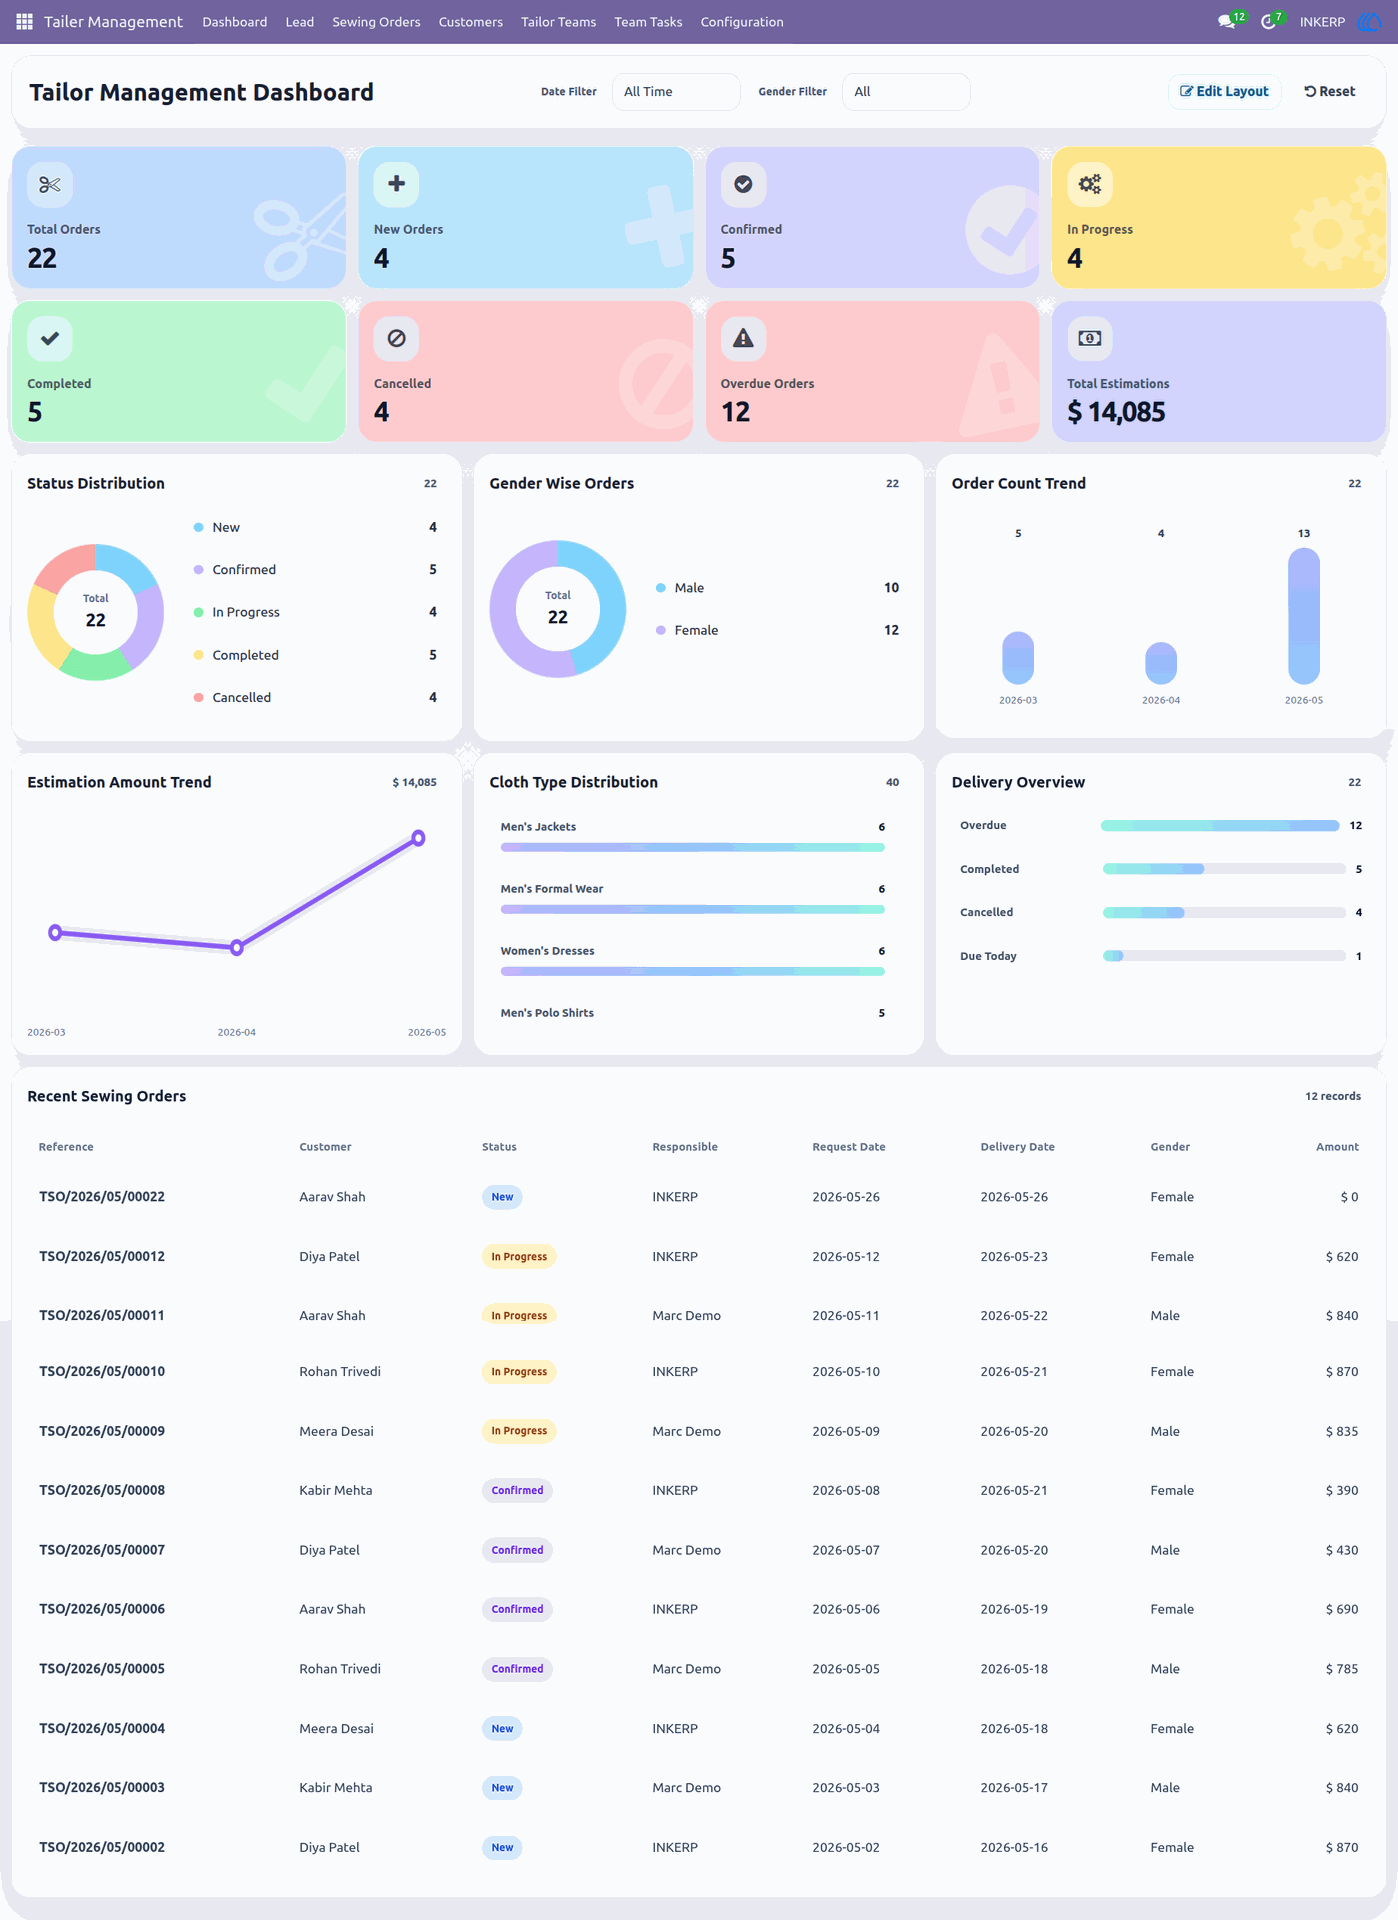The height and width of the screenshot is (1920, 1398).
Task: Click the Reference column header
Action: pyautogui.click(x=66, y=1147)
